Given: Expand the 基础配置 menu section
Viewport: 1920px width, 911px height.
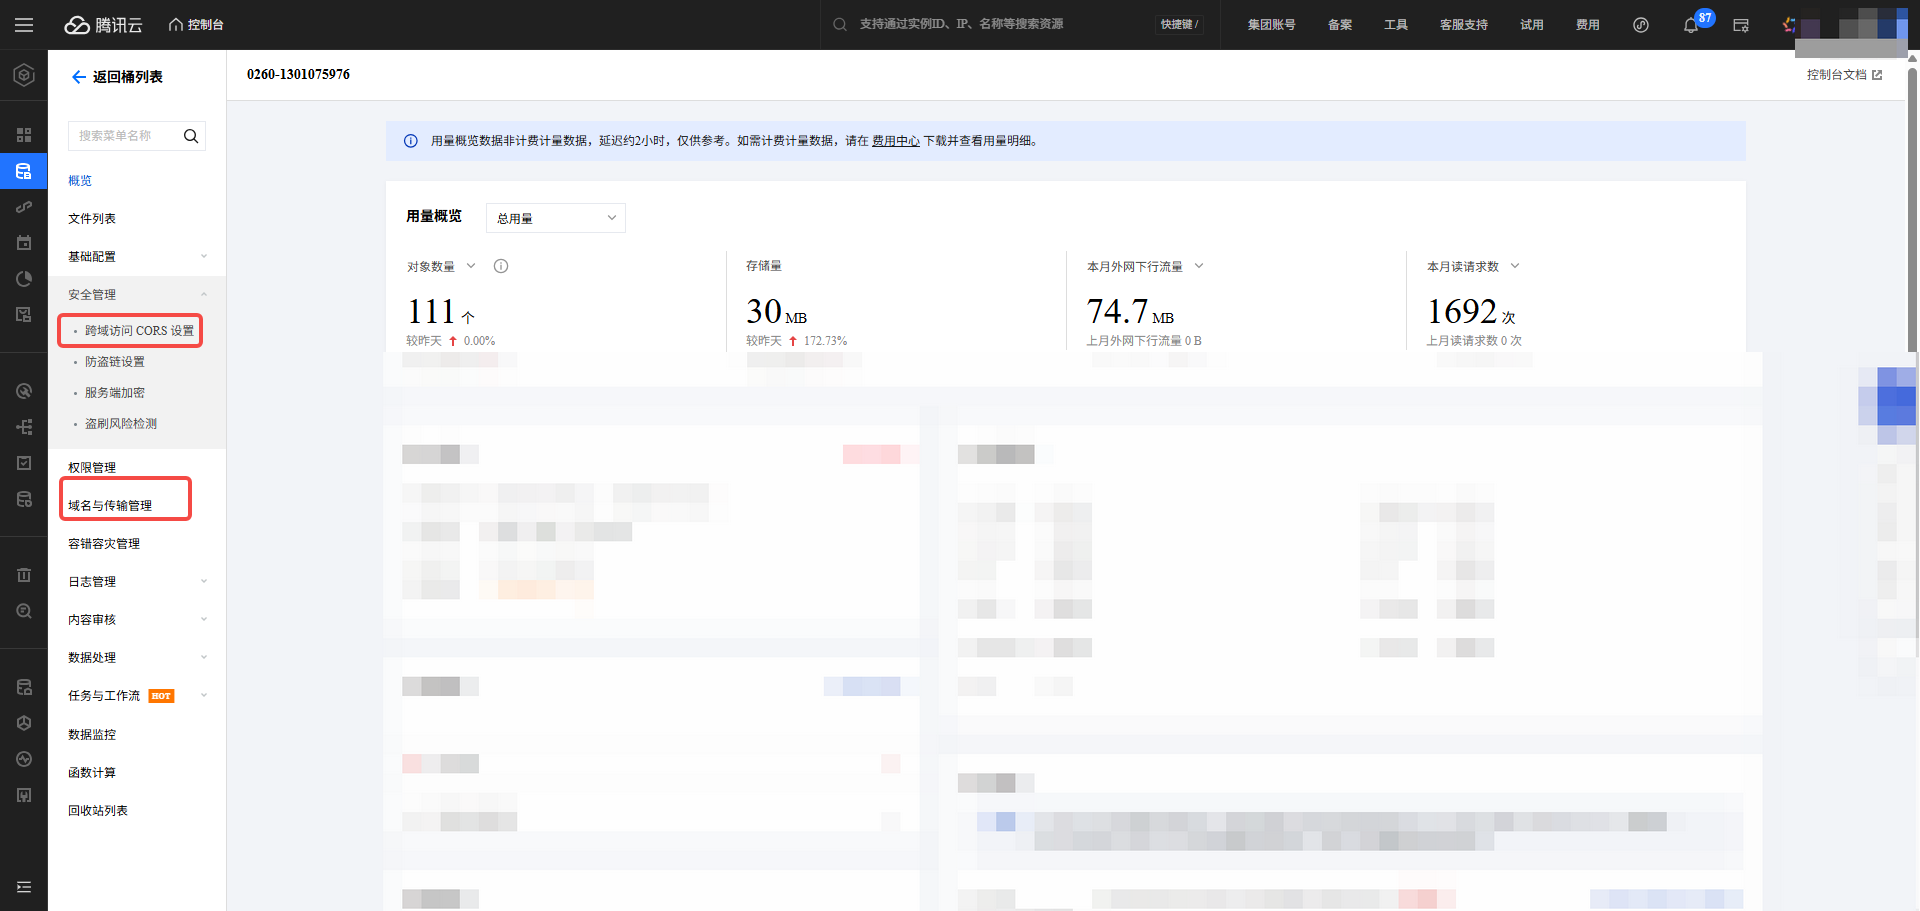Looking at the screenshot, I should tap(135, 257).
